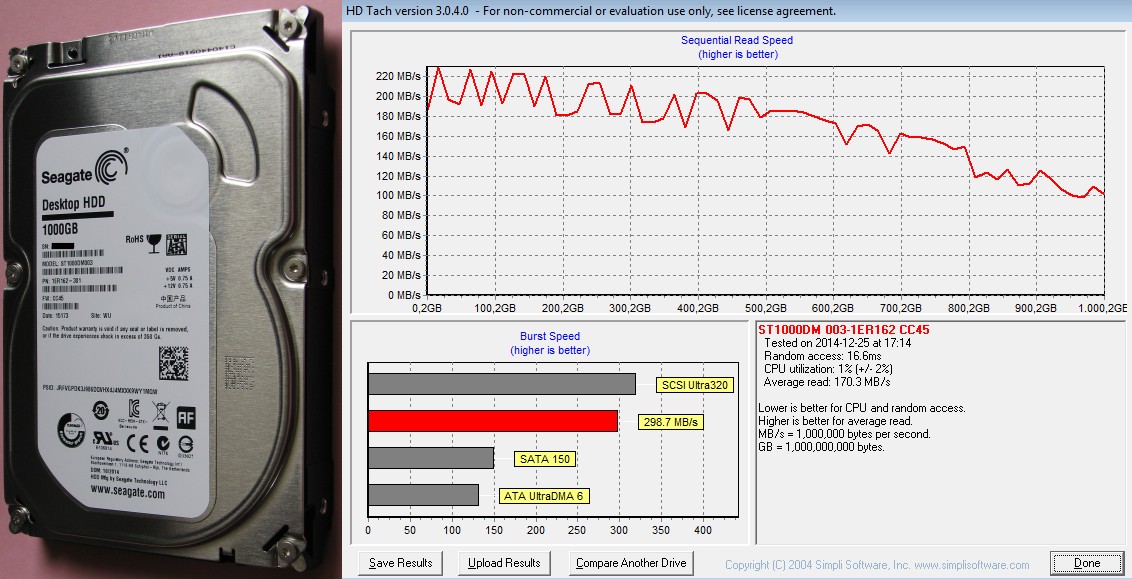
Task: Click the Done button
Action: click(1087, 563)
